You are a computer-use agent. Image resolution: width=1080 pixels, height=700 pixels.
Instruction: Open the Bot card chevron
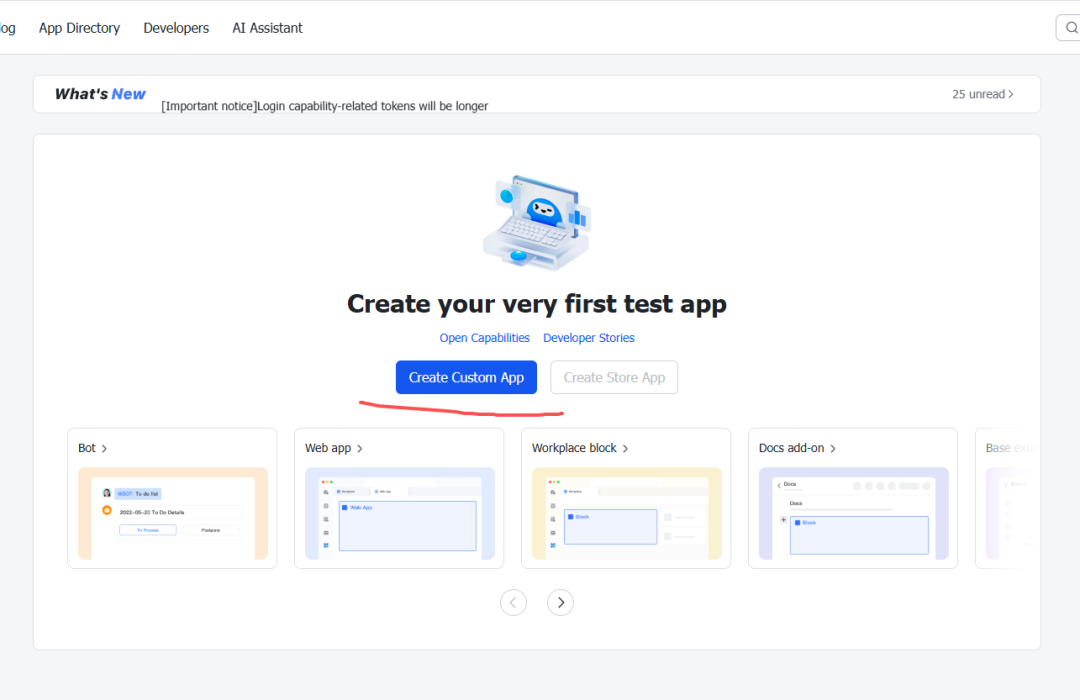(x=104, y=449)
